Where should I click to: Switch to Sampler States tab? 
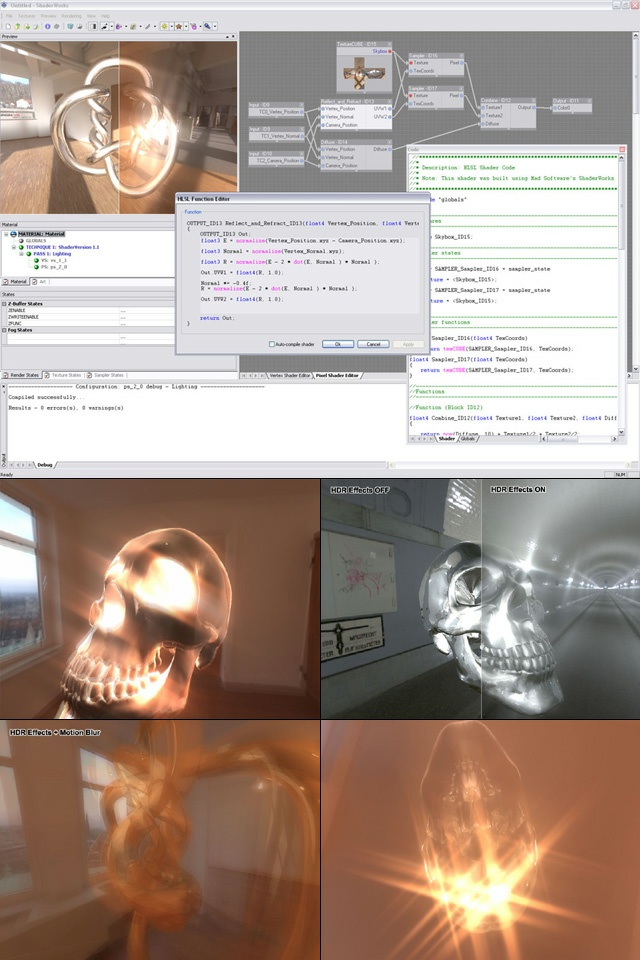(x=105, y=375)
